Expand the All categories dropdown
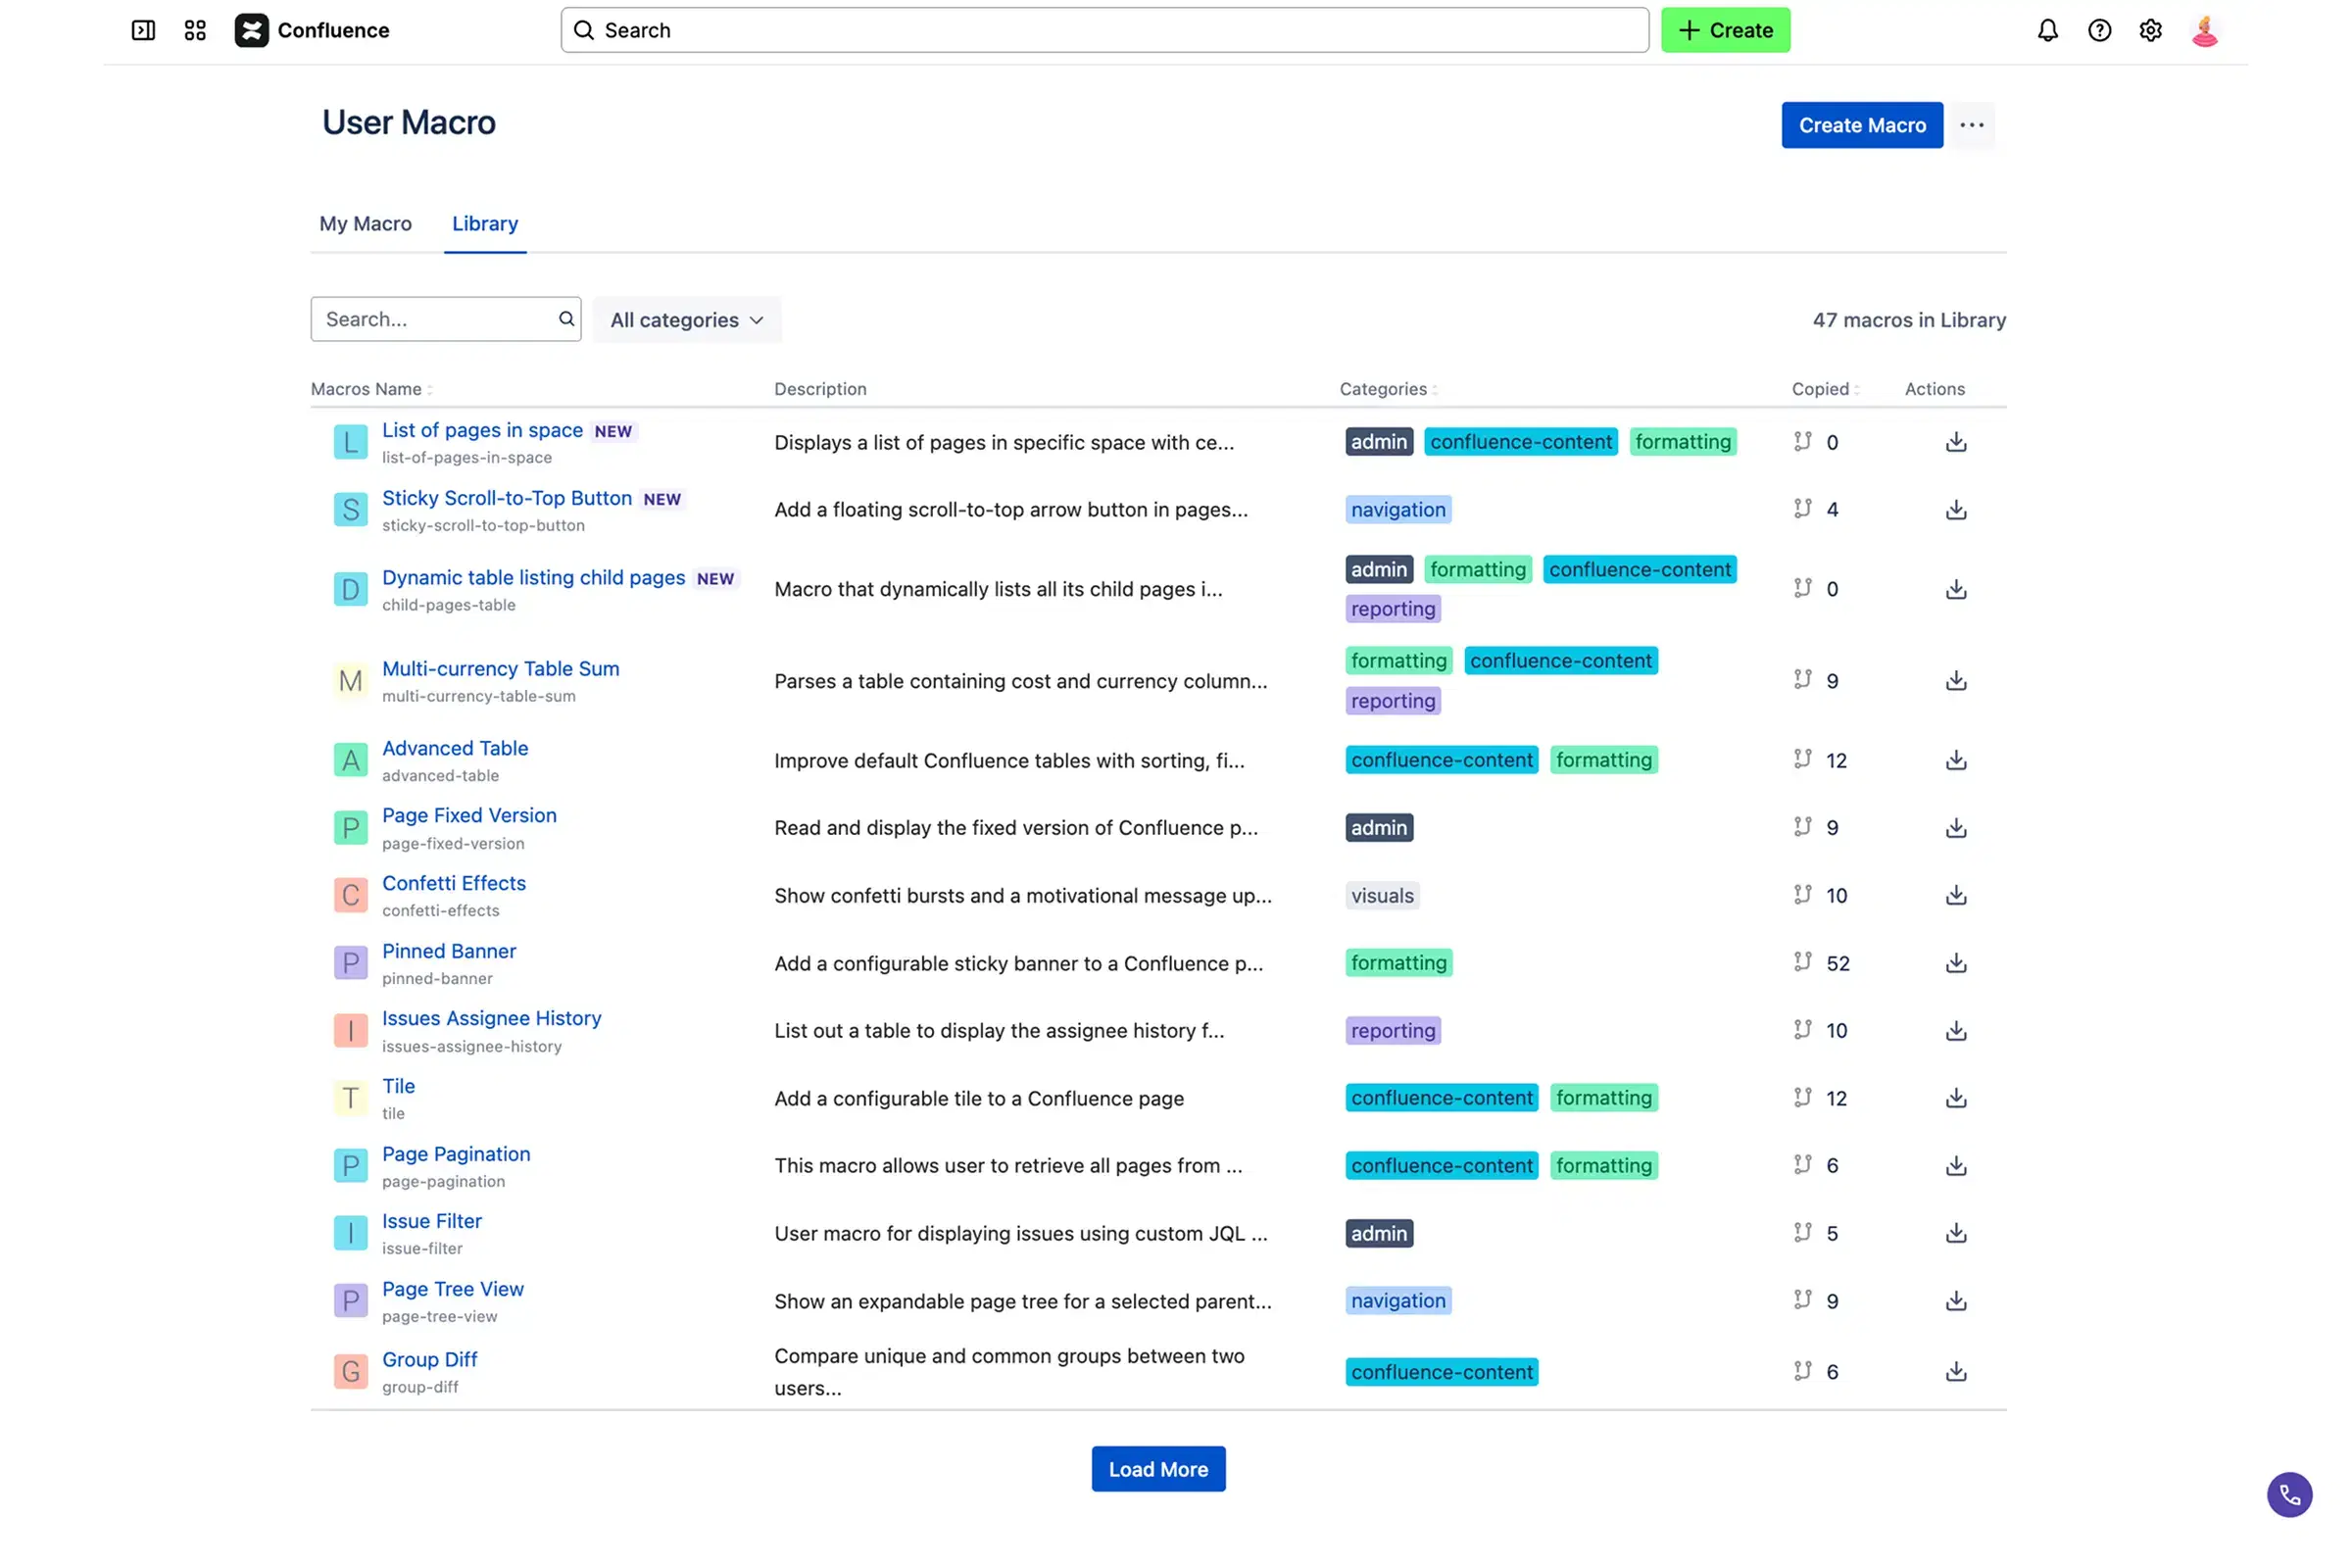Screen dimensions: 2352x1568 (x=688, y=320)
